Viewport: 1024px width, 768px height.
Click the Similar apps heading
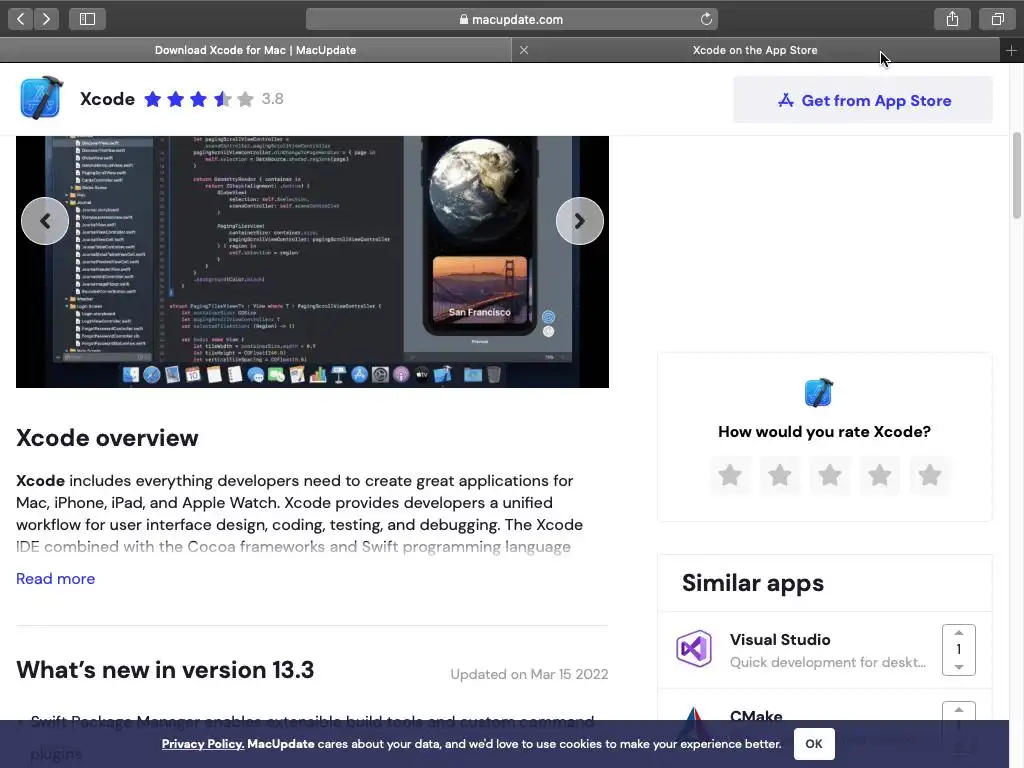[x=753, y=583]
